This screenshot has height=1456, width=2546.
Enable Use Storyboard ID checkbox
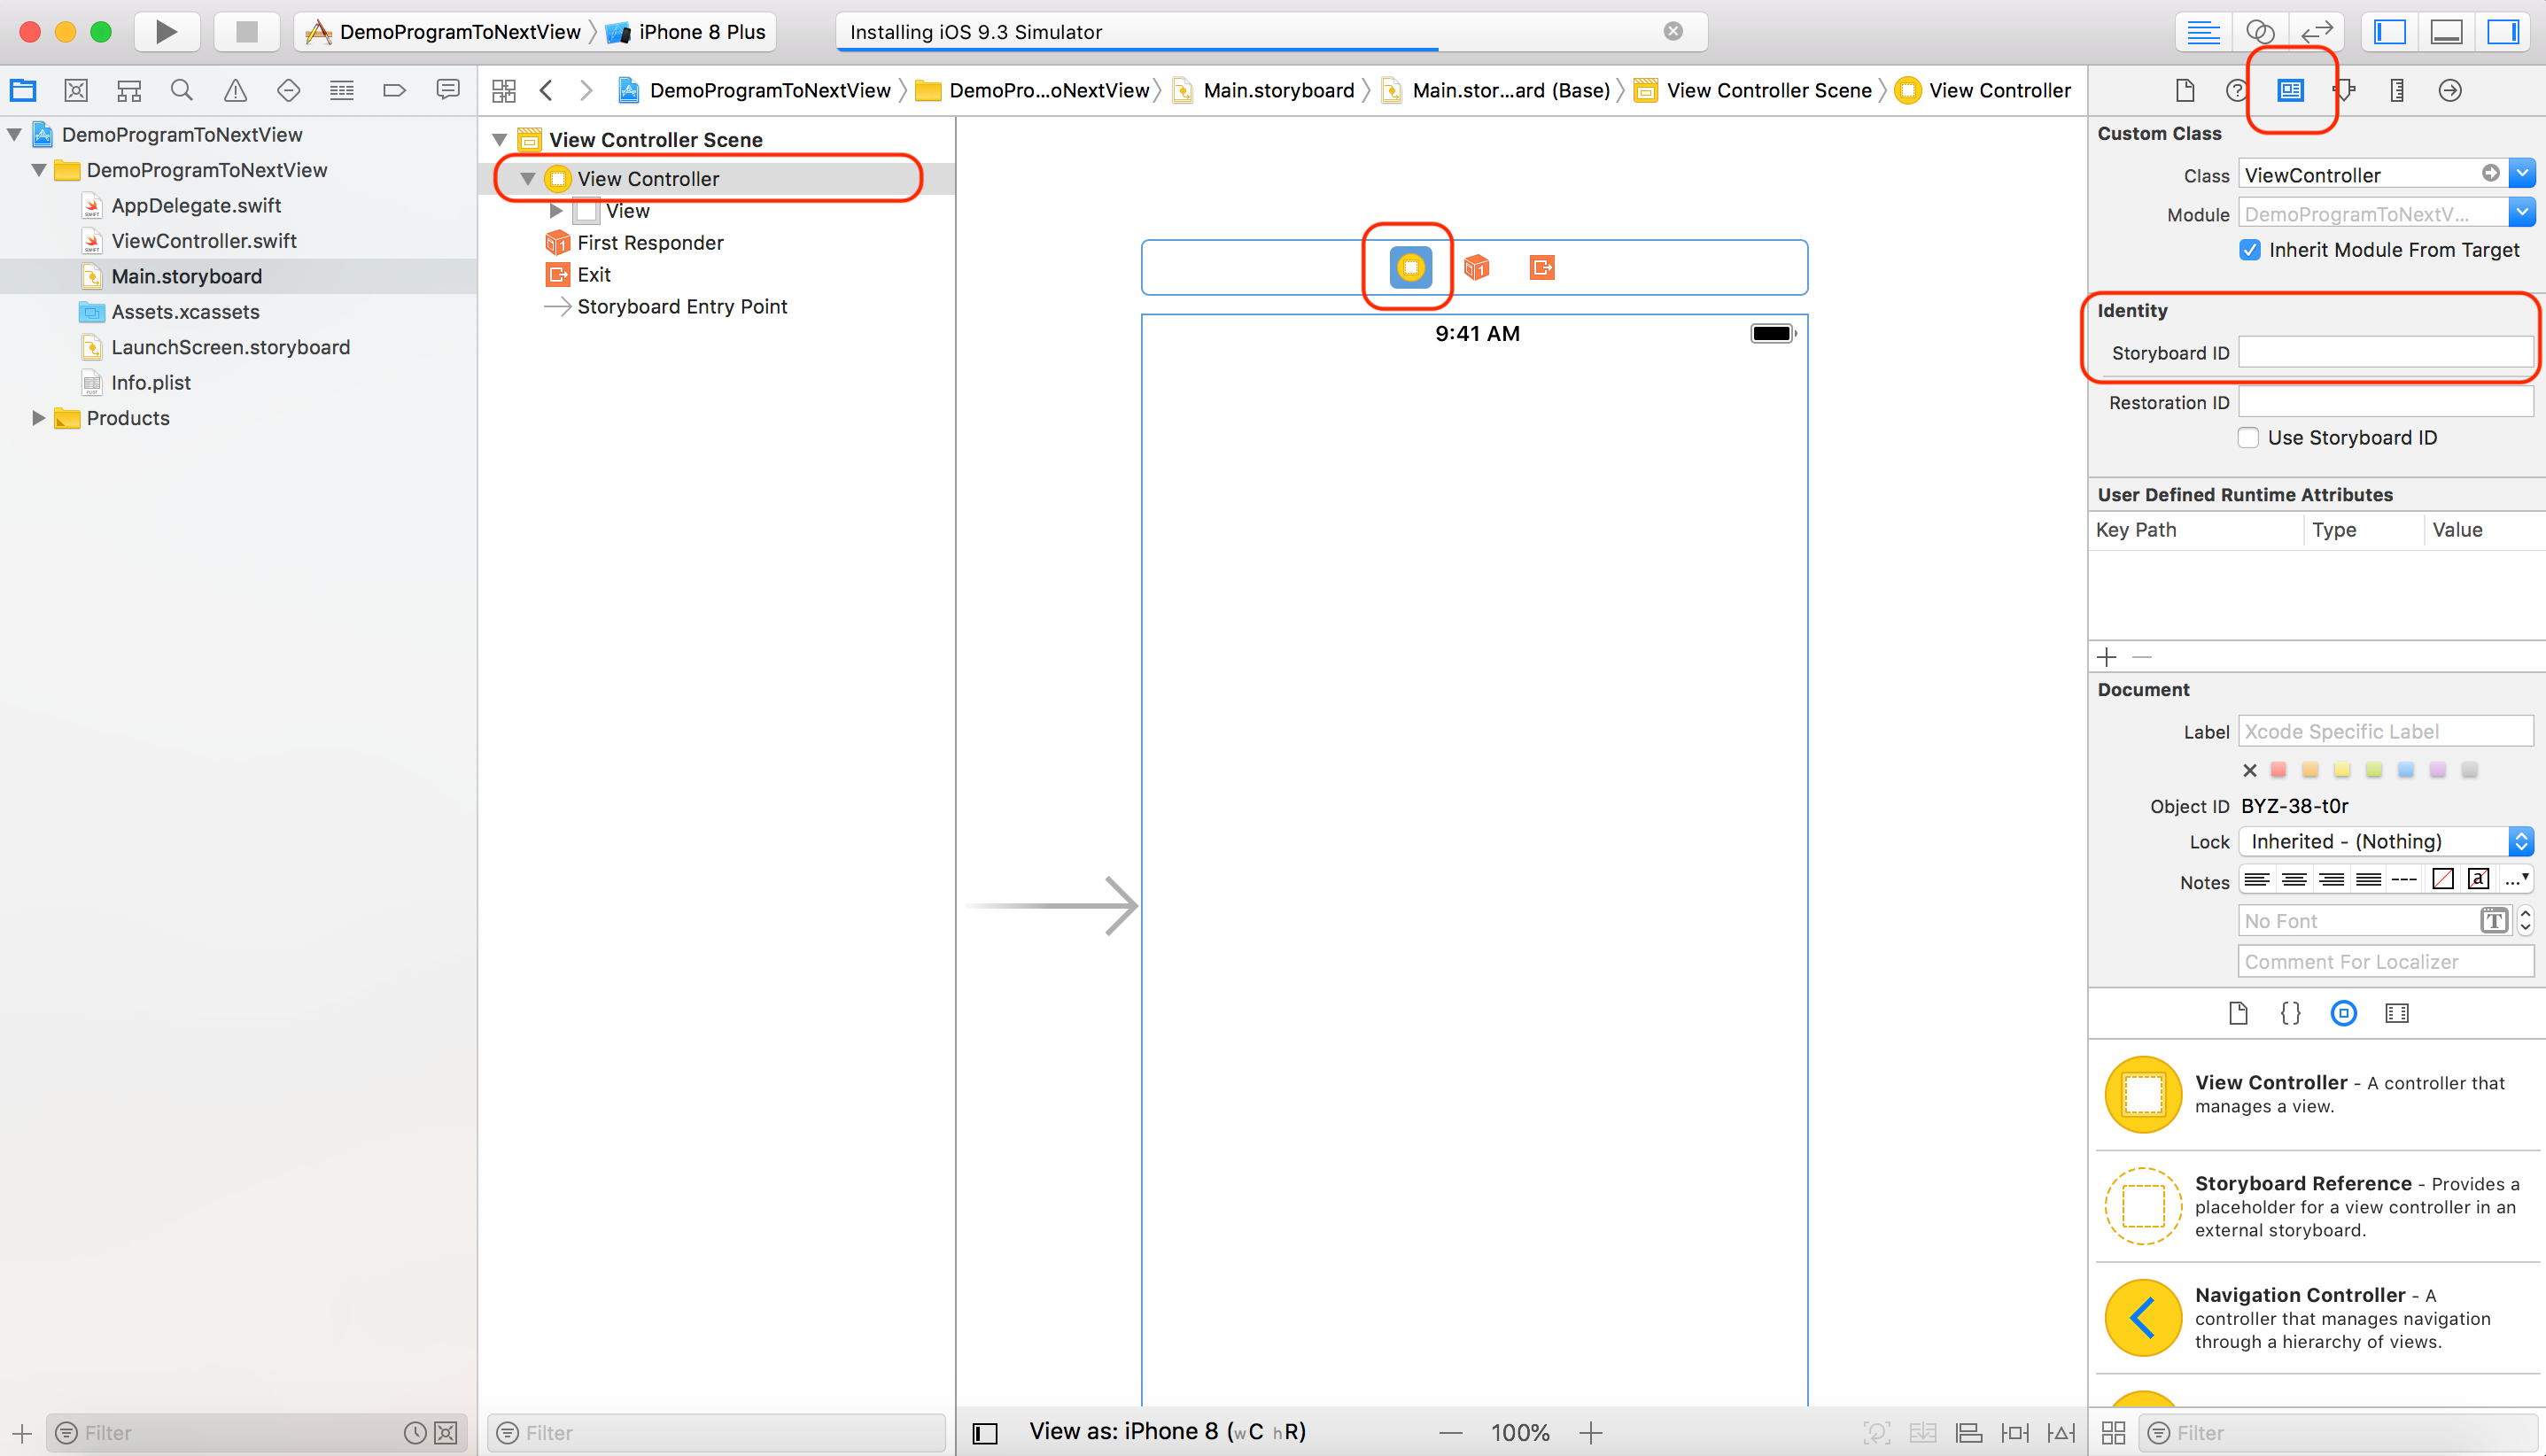[2249, 438]
